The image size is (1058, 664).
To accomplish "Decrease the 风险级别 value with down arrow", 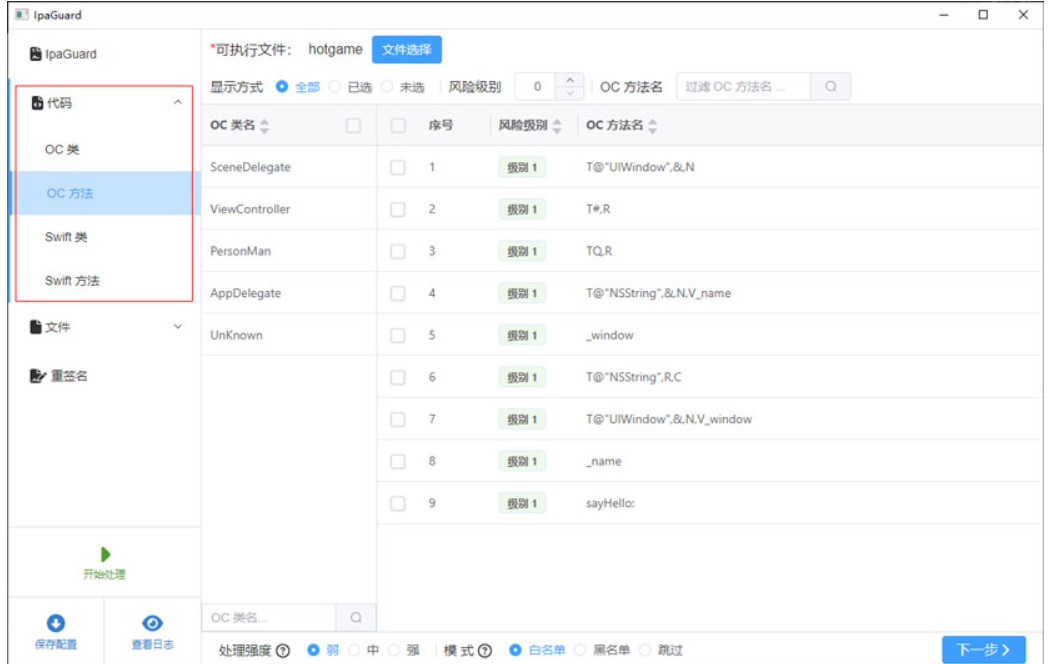I will [x=570, y=93].
